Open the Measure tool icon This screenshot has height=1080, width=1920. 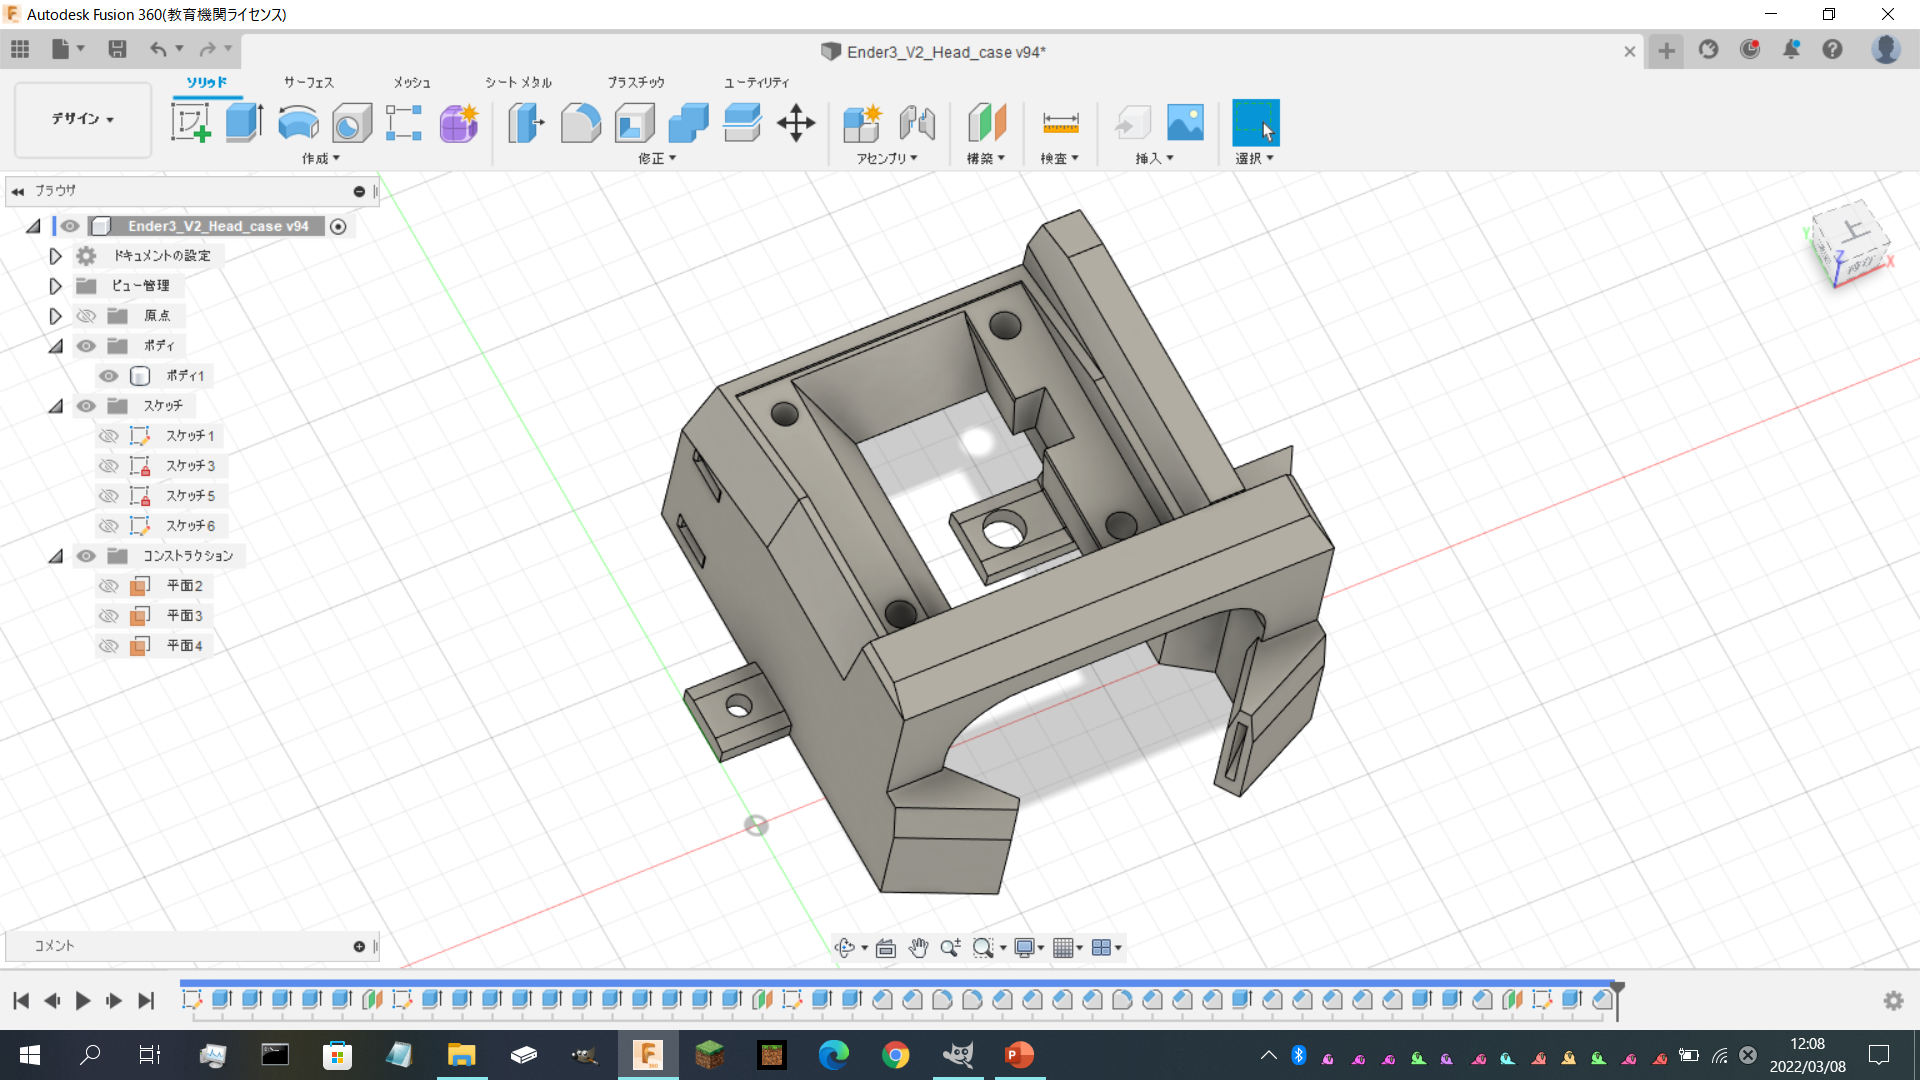coord(1060,123)
